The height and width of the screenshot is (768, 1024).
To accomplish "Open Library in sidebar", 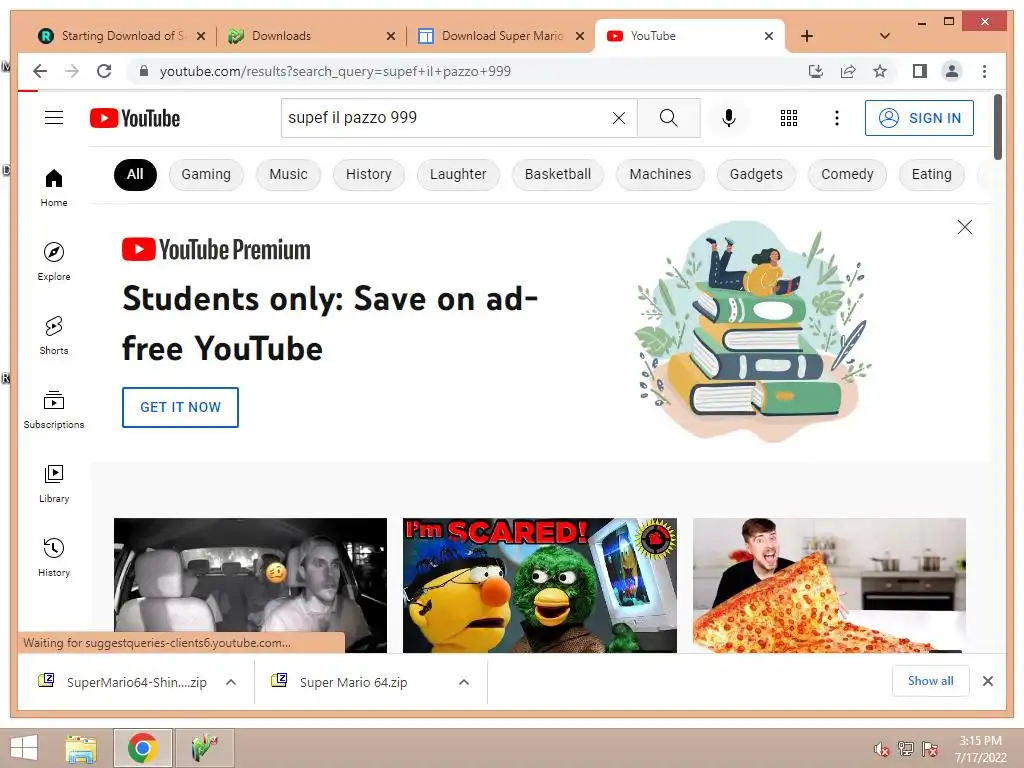I will [54, 483].
